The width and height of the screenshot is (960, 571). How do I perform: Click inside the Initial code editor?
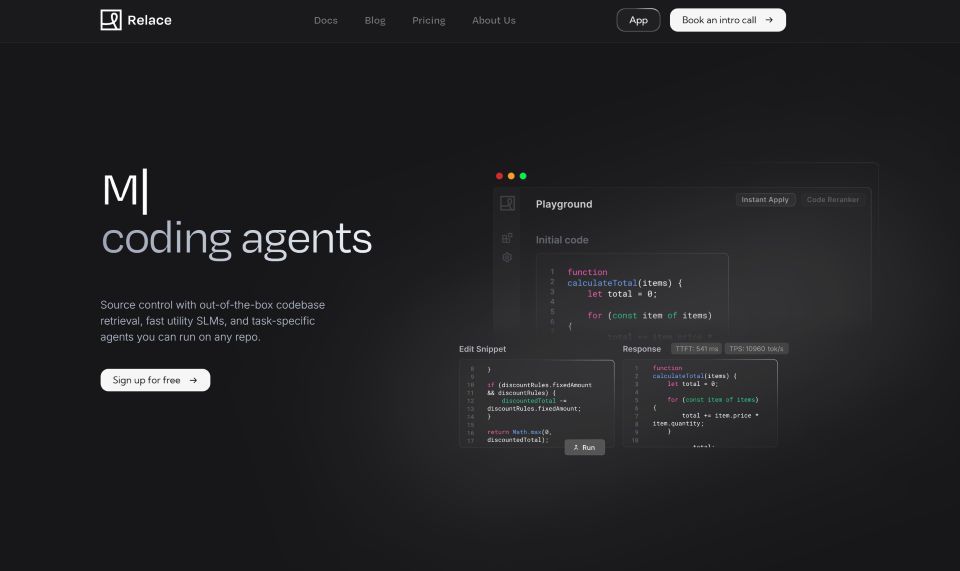pyautogui.click(x=632, y=295)
